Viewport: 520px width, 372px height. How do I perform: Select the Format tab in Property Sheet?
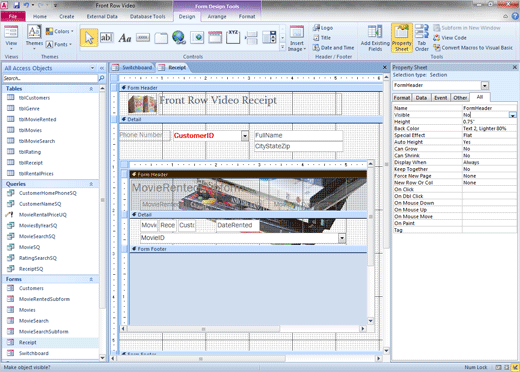click(x=402, y=98)
